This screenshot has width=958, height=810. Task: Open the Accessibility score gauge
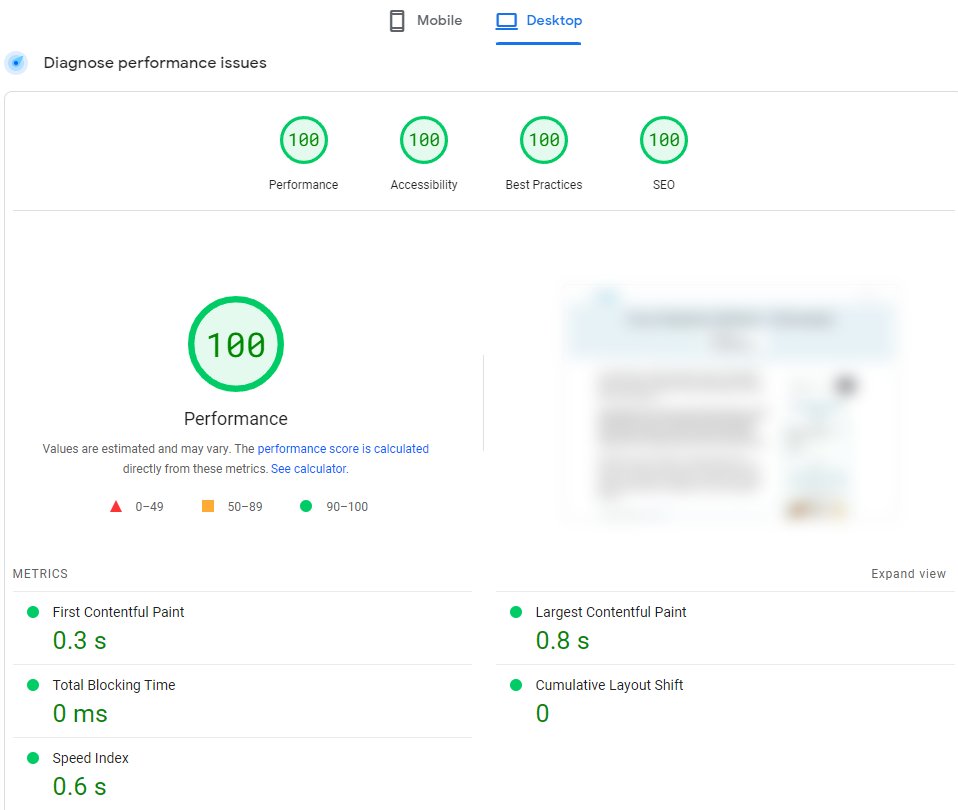coord(424,140)
